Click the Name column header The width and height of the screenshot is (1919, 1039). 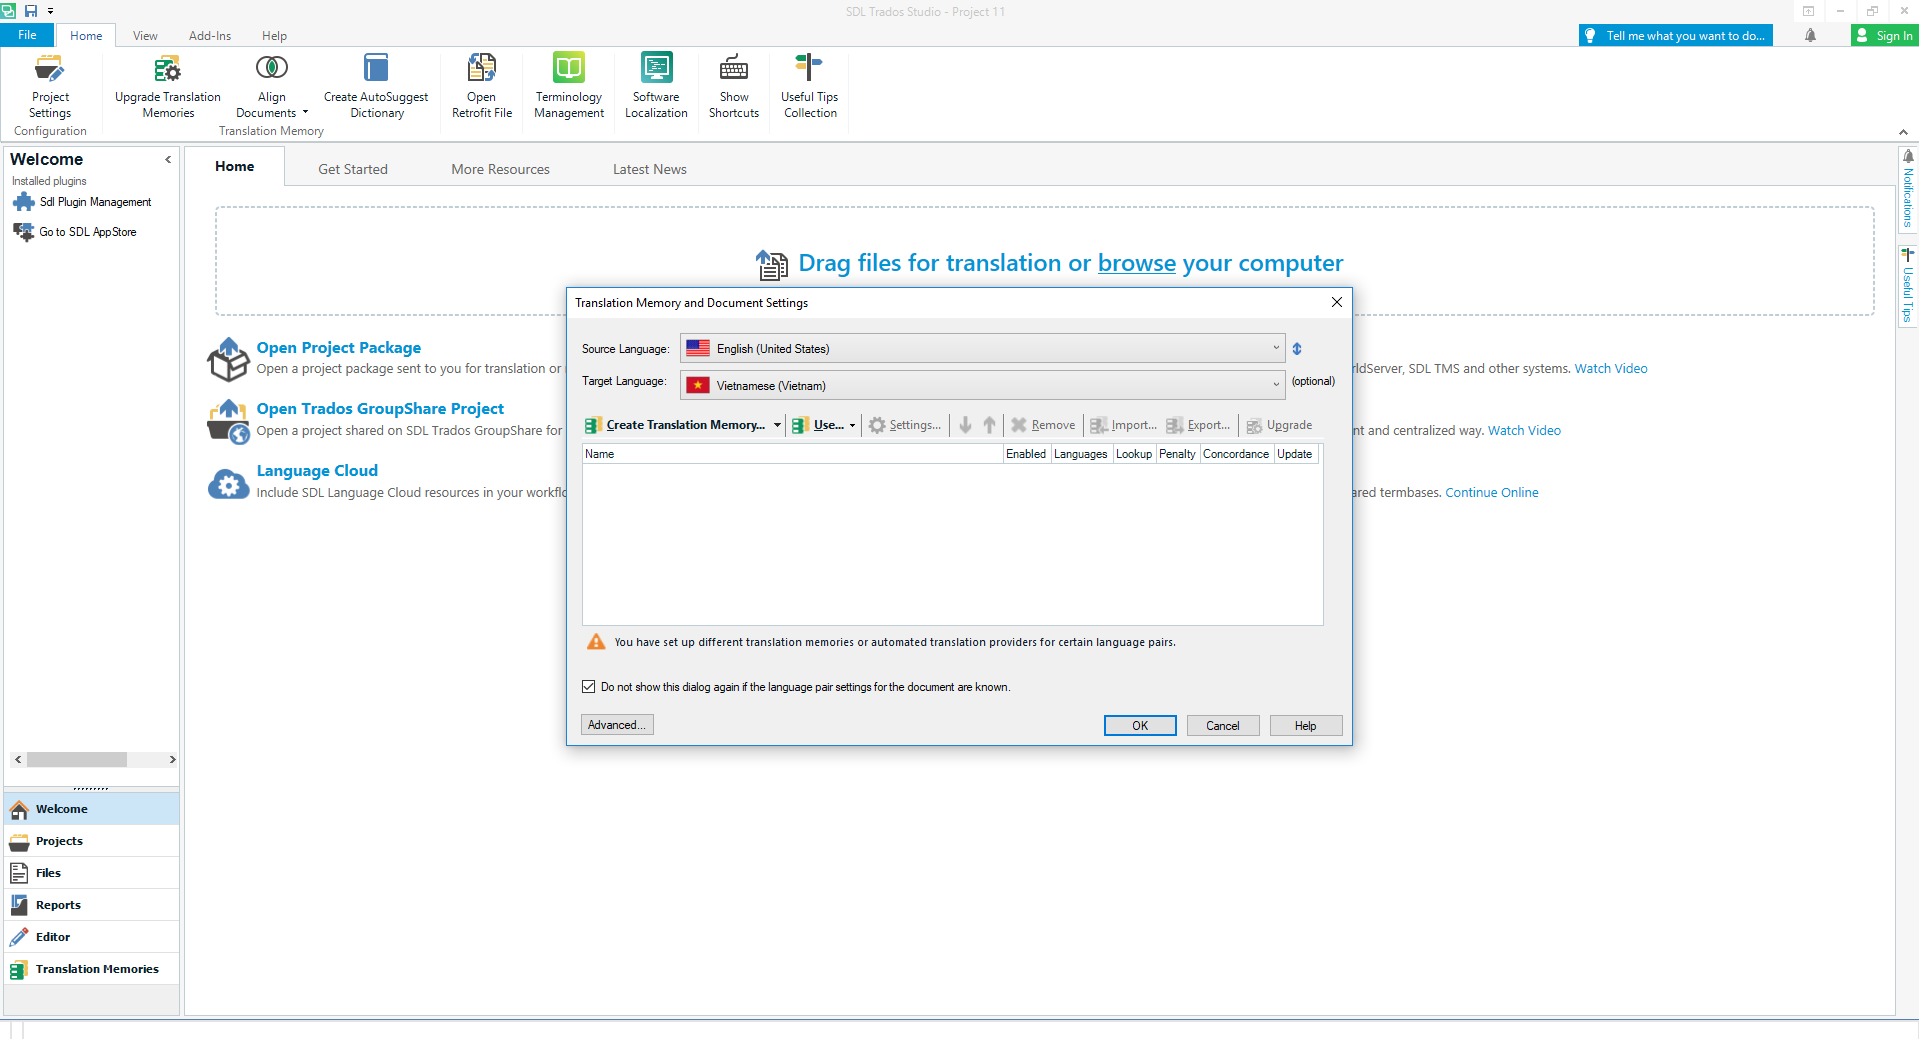(793, 454)
